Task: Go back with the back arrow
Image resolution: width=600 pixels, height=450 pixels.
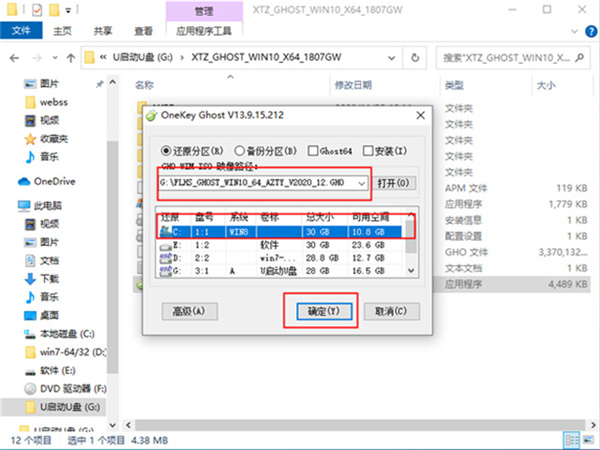Action: pos(15,58)
